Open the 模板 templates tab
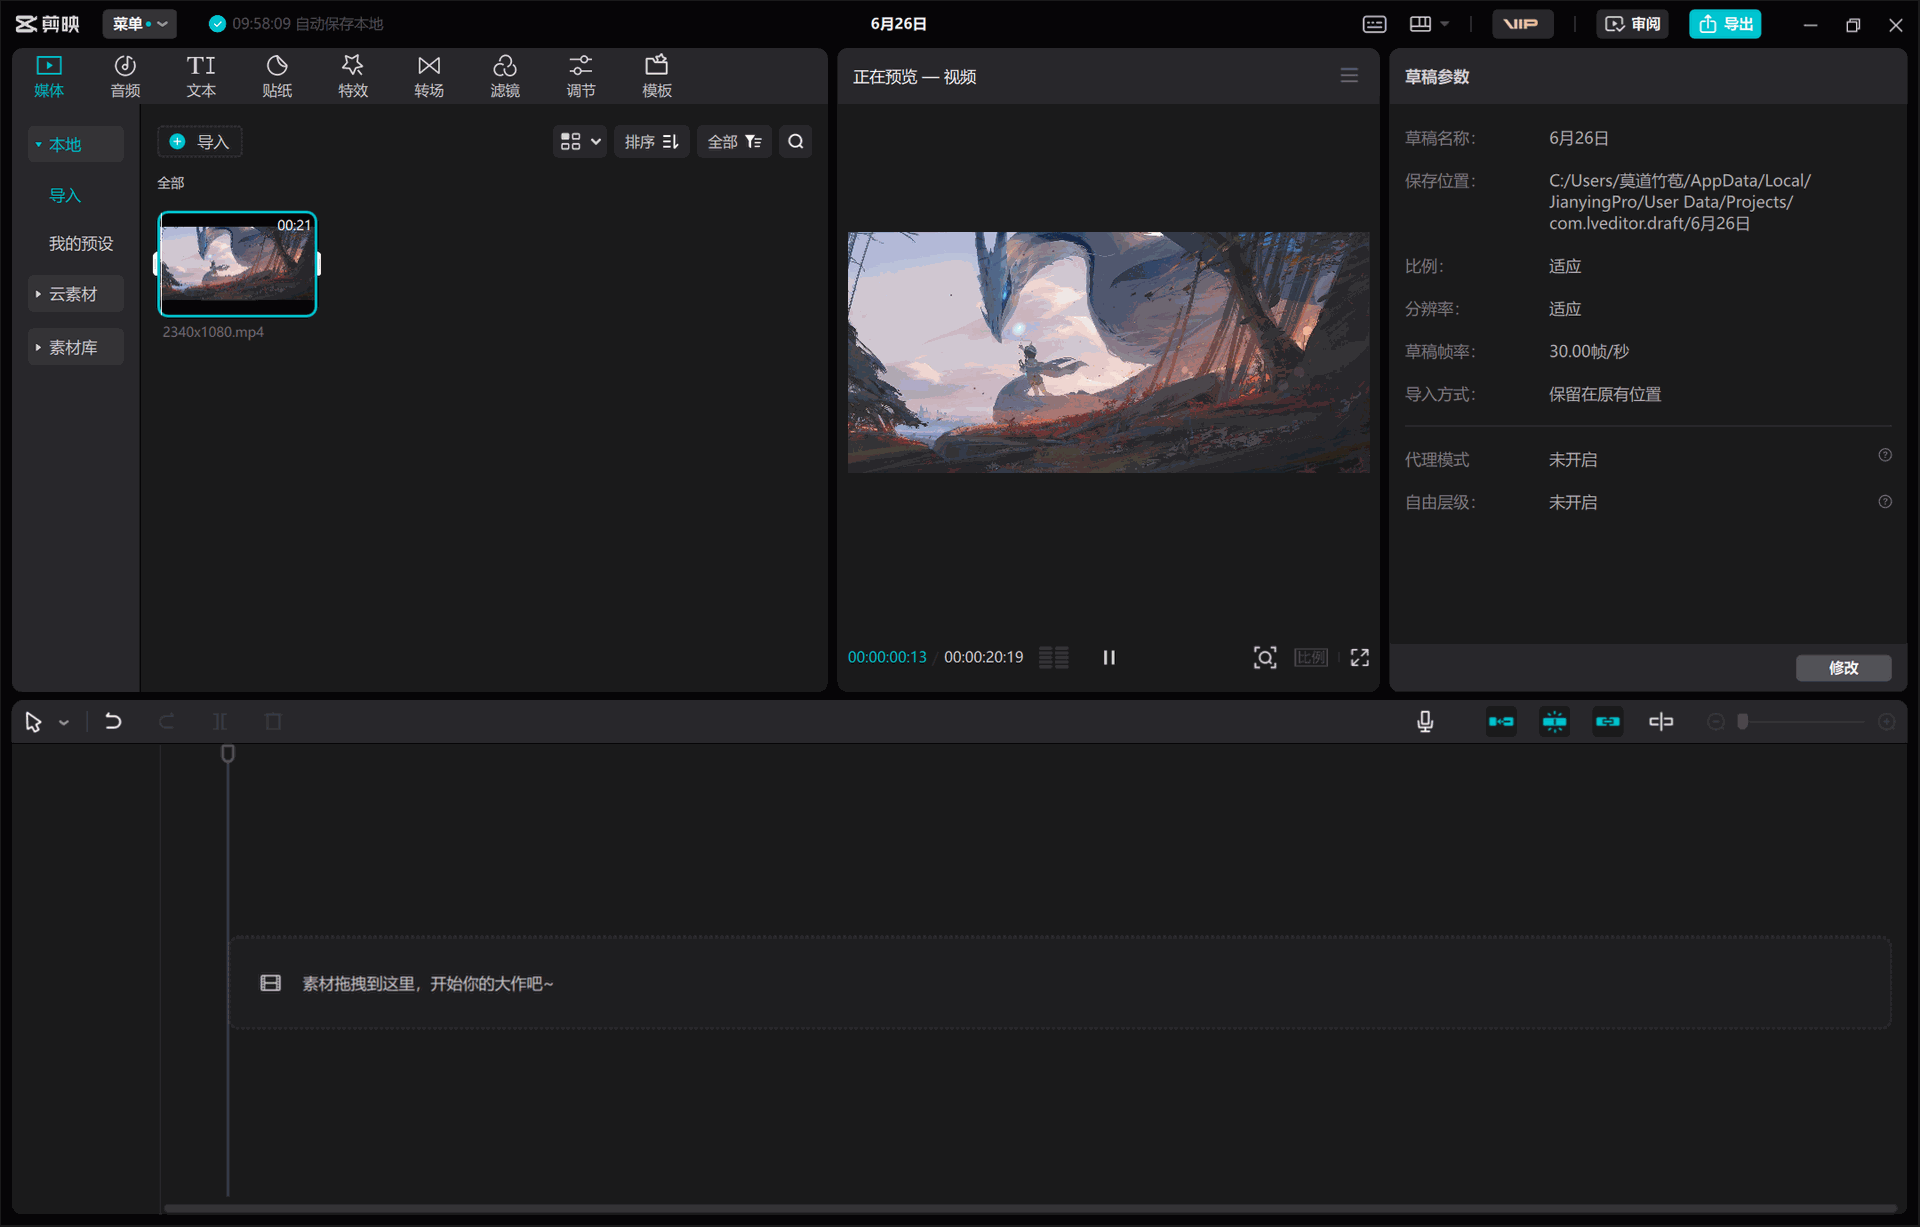The image size is (1920, 1227). click(x=657, y=76)
